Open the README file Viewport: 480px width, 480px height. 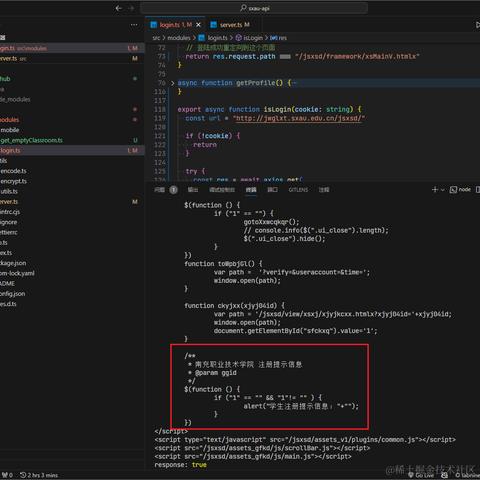point(7,284)
